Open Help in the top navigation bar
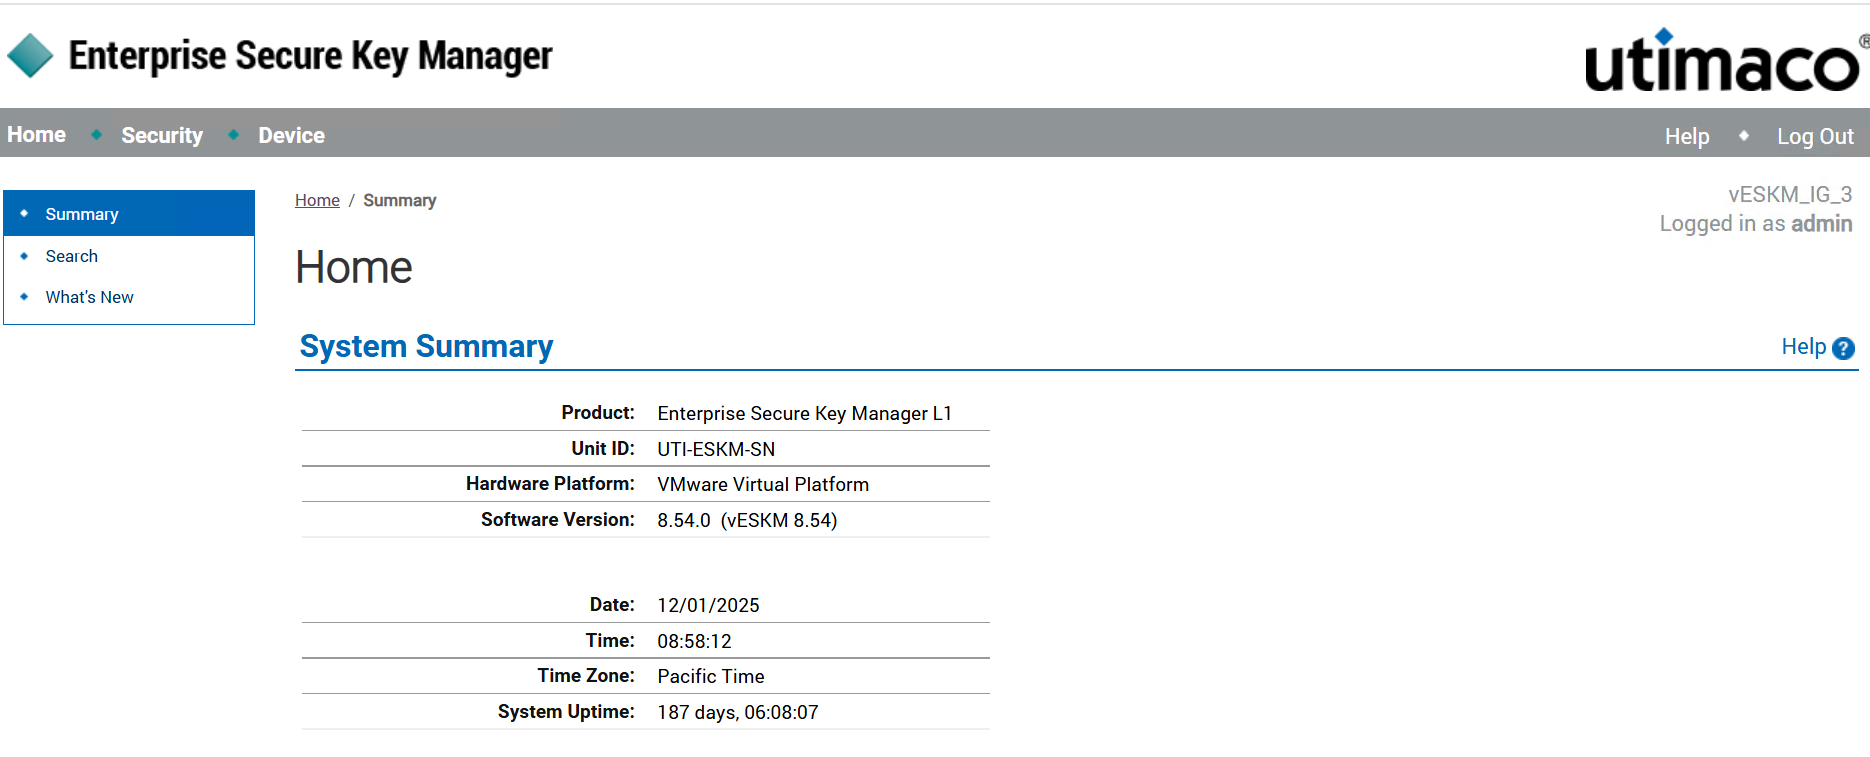 [x=1687, y=136]
